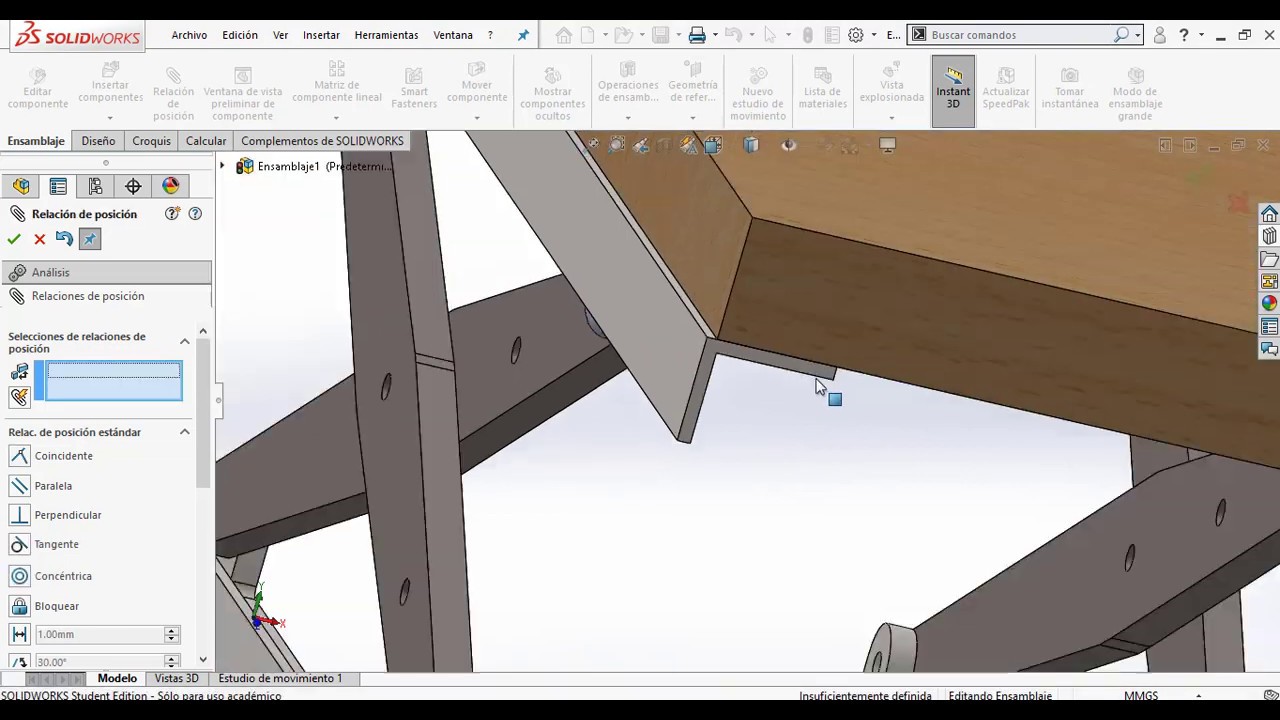Switch to the Vistas 3D bottom tab
Viewport: 1280px width, 720px height.
tap(176, 678)
